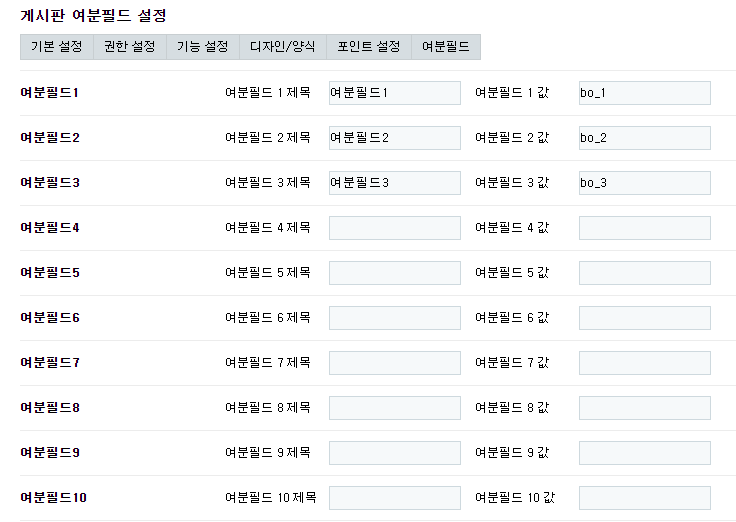Viewport: 736px width, 522px height.
Task: Click the 여분필드 2 제목 text box
Action: [394, 138]
